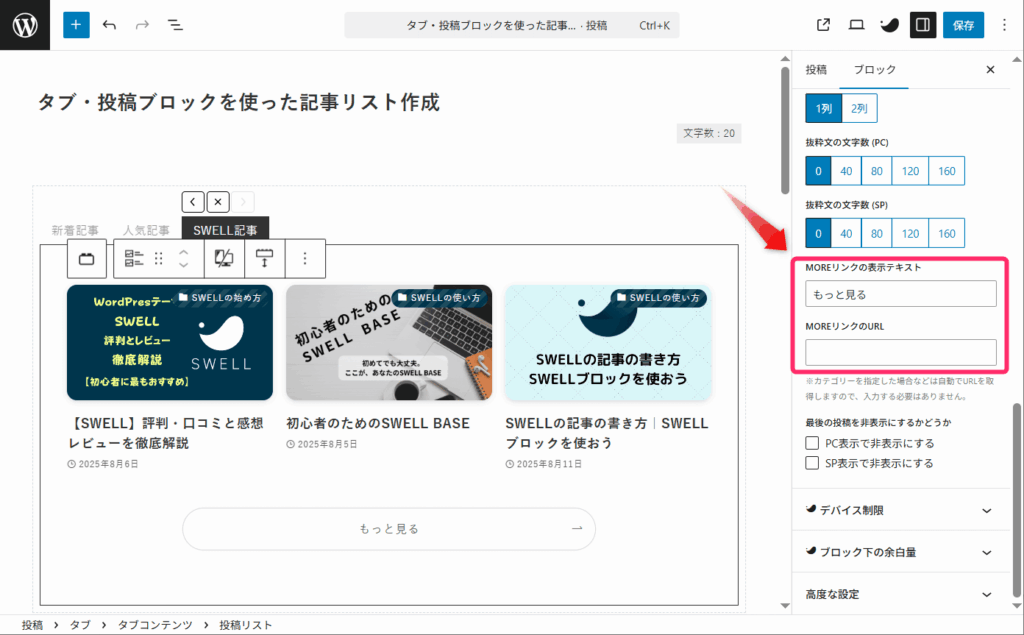Click タブ in the breadcrumb
This screenshot has width=1024, height=635.
80,625
